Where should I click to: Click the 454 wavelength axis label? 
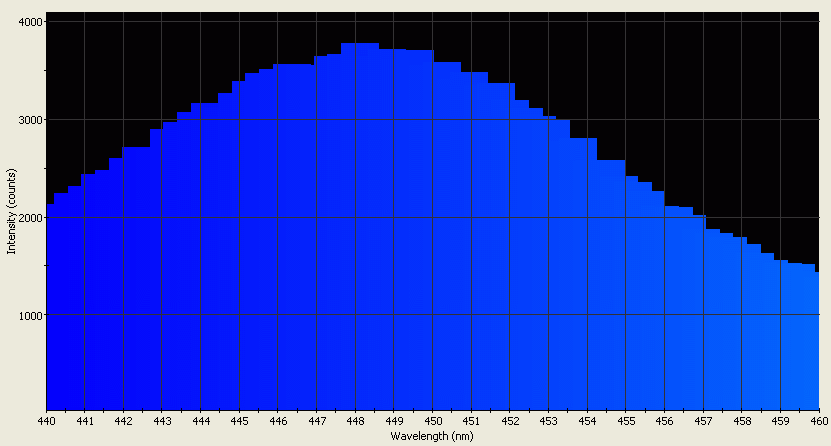pos(587,421)
